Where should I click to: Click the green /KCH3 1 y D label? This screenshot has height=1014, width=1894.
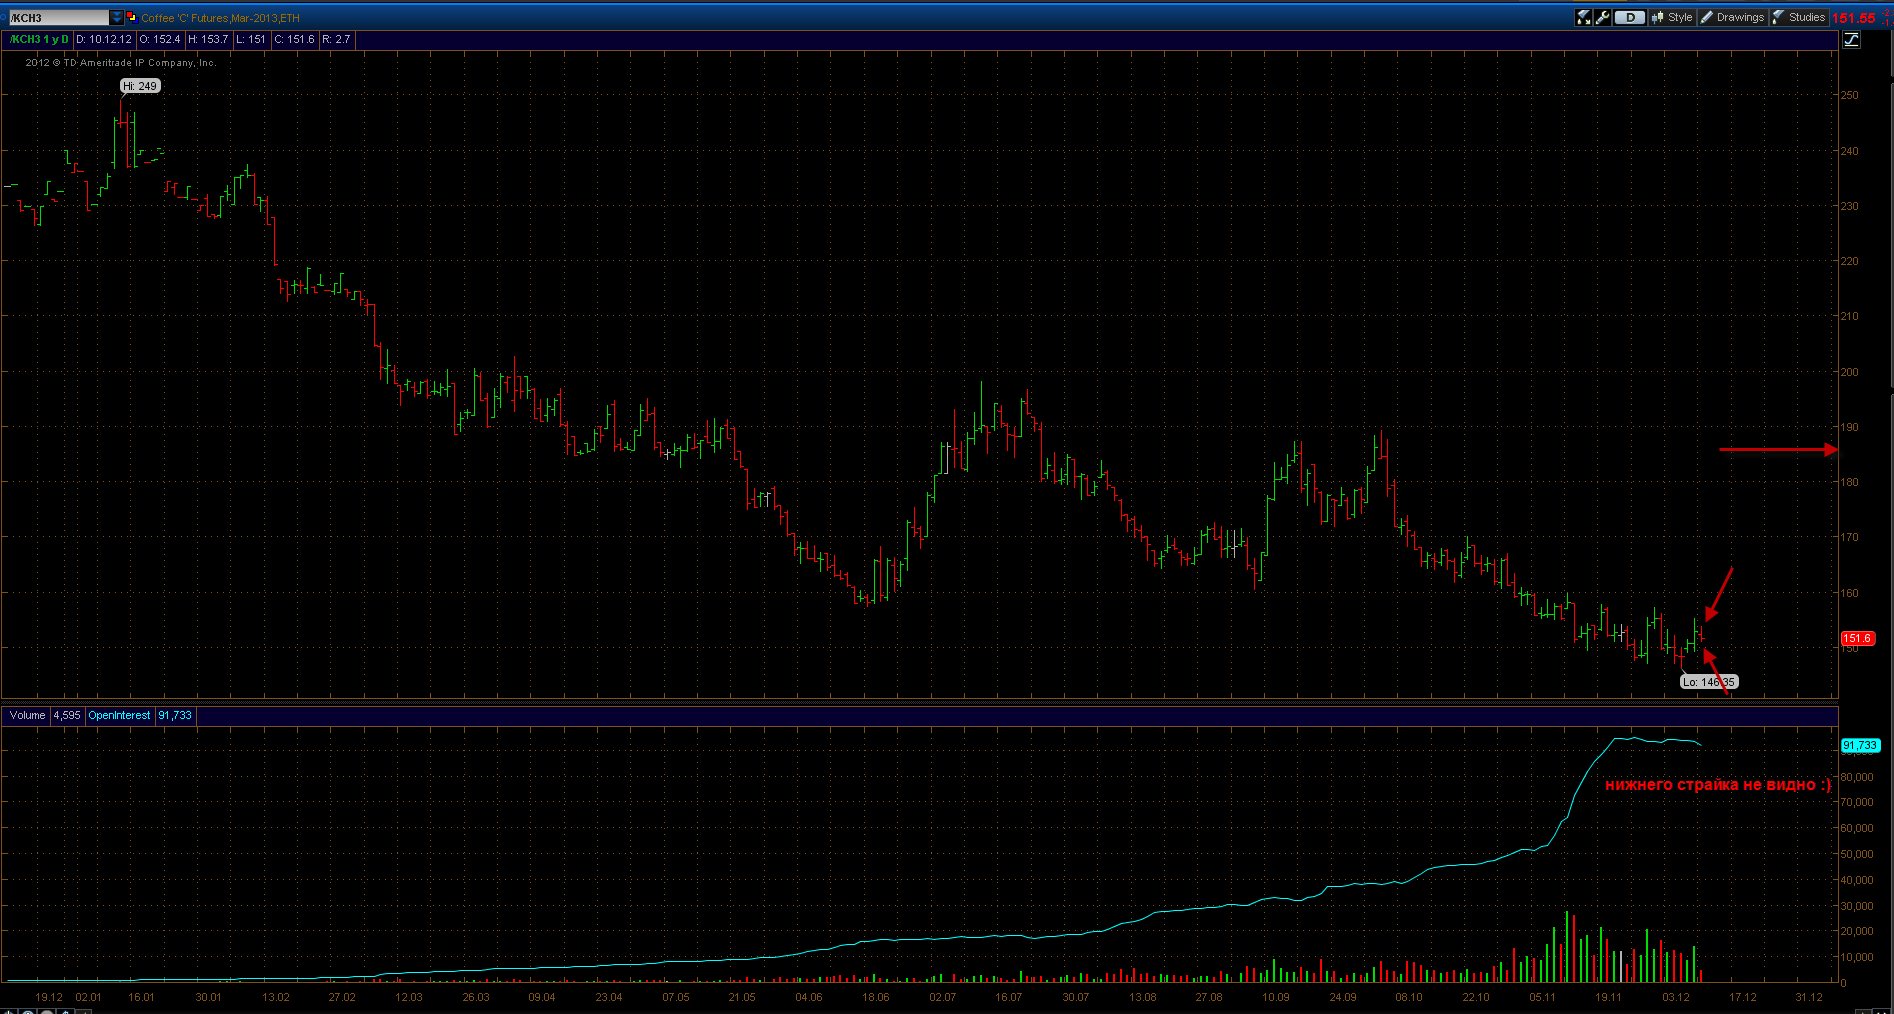pos(39,39)
